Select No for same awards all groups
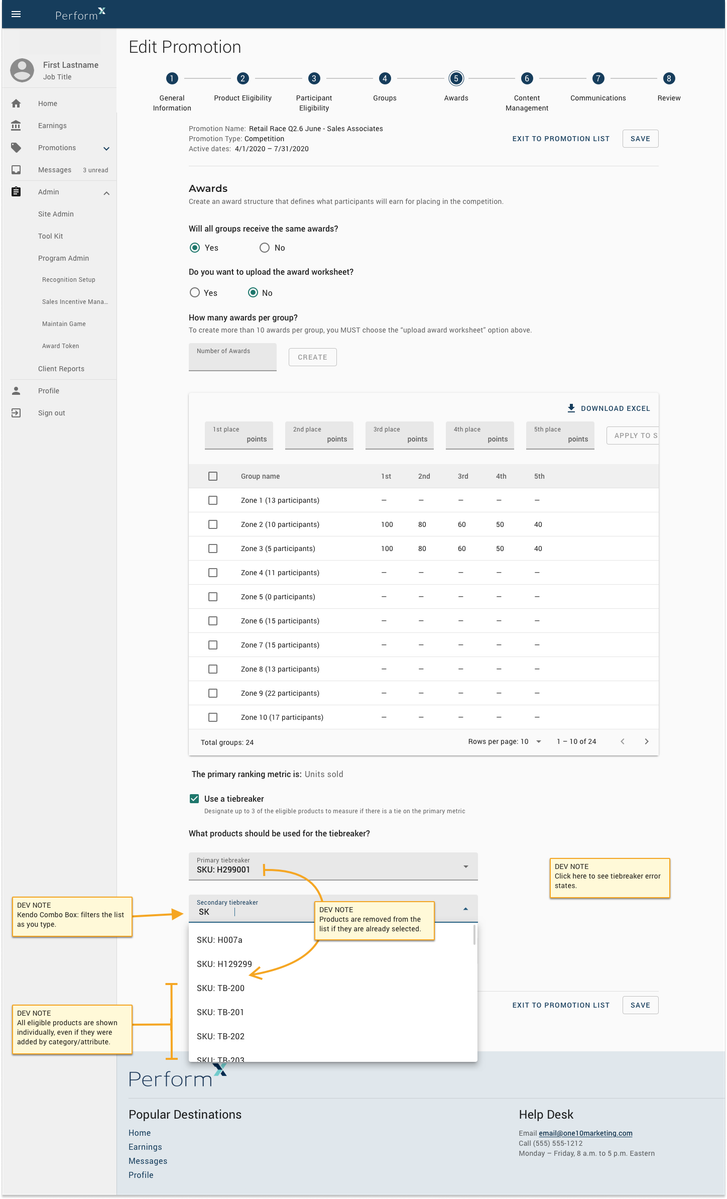This screenshot has height=1199, width=727. (x=265, y=248)
